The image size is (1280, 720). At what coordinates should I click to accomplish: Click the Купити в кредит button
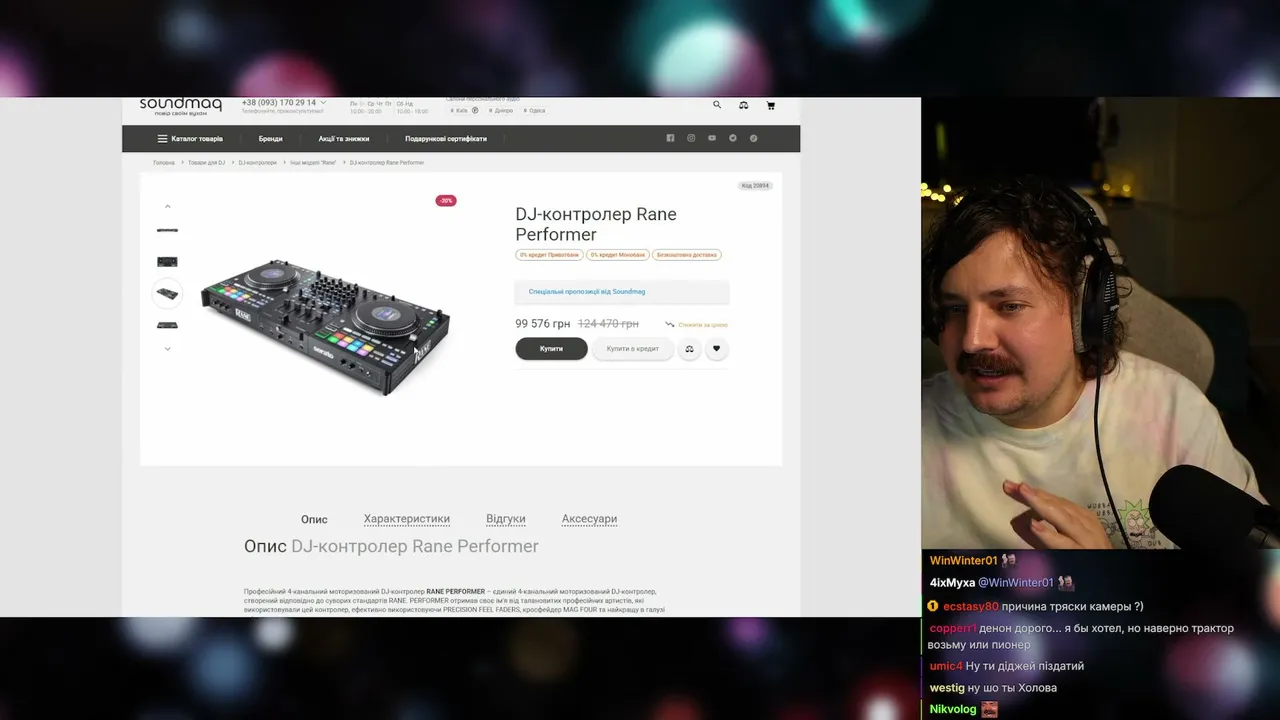tap(633, 349)
